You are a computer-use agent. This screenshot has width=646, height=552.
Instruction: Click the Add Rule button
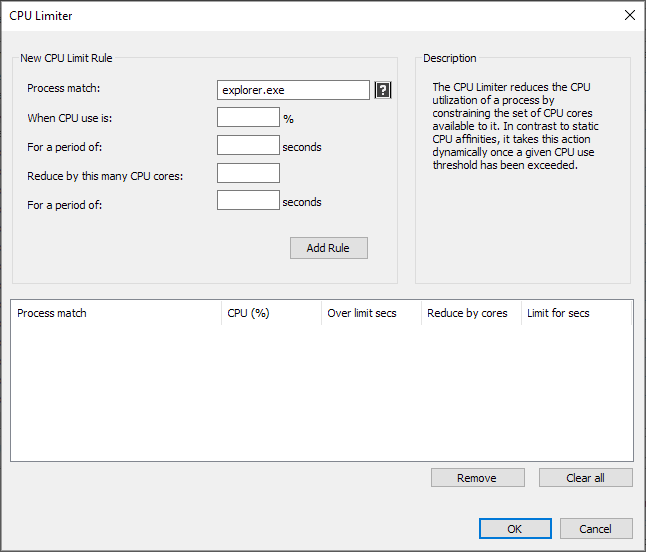(x=329, y=248)
